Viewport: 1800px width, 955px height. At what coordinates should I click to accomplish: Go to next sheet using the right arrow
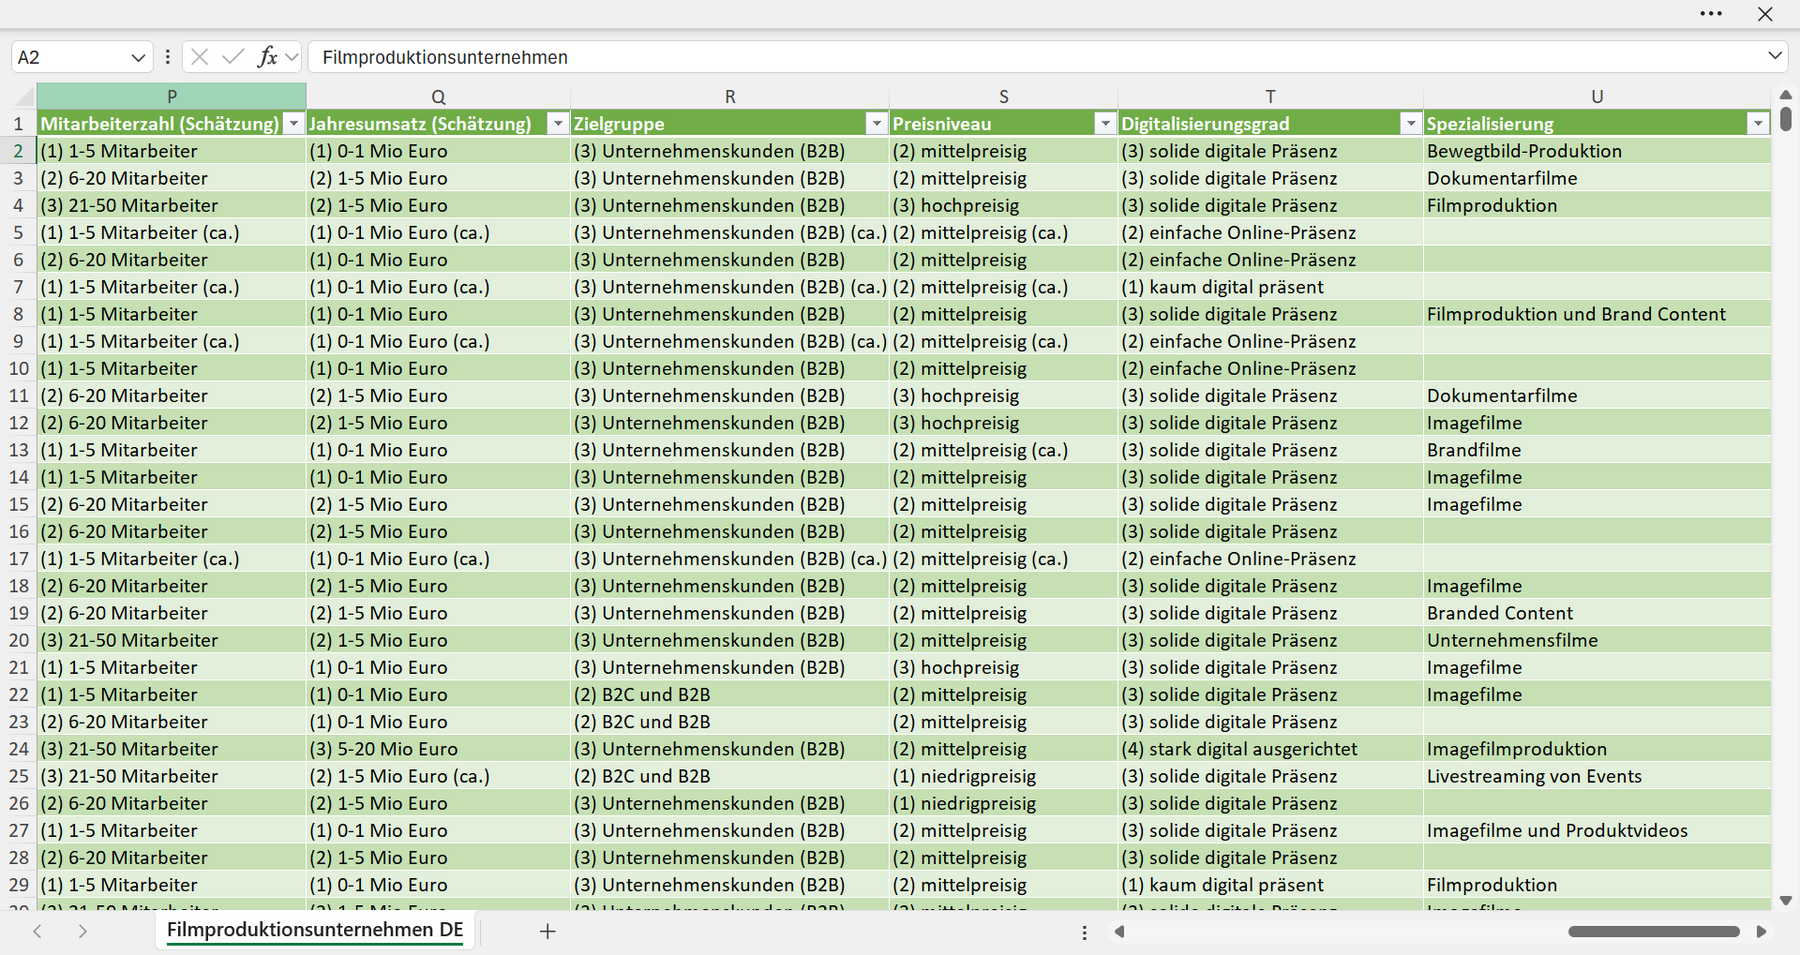83,931
